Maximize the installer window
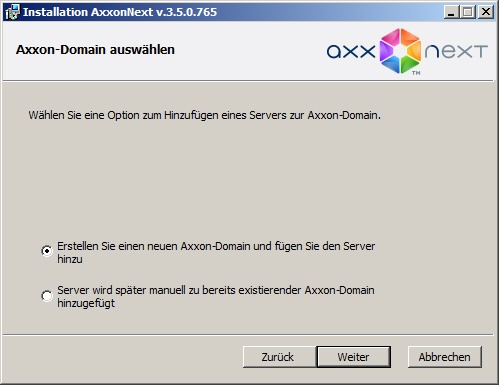 (x=468, y=12)
